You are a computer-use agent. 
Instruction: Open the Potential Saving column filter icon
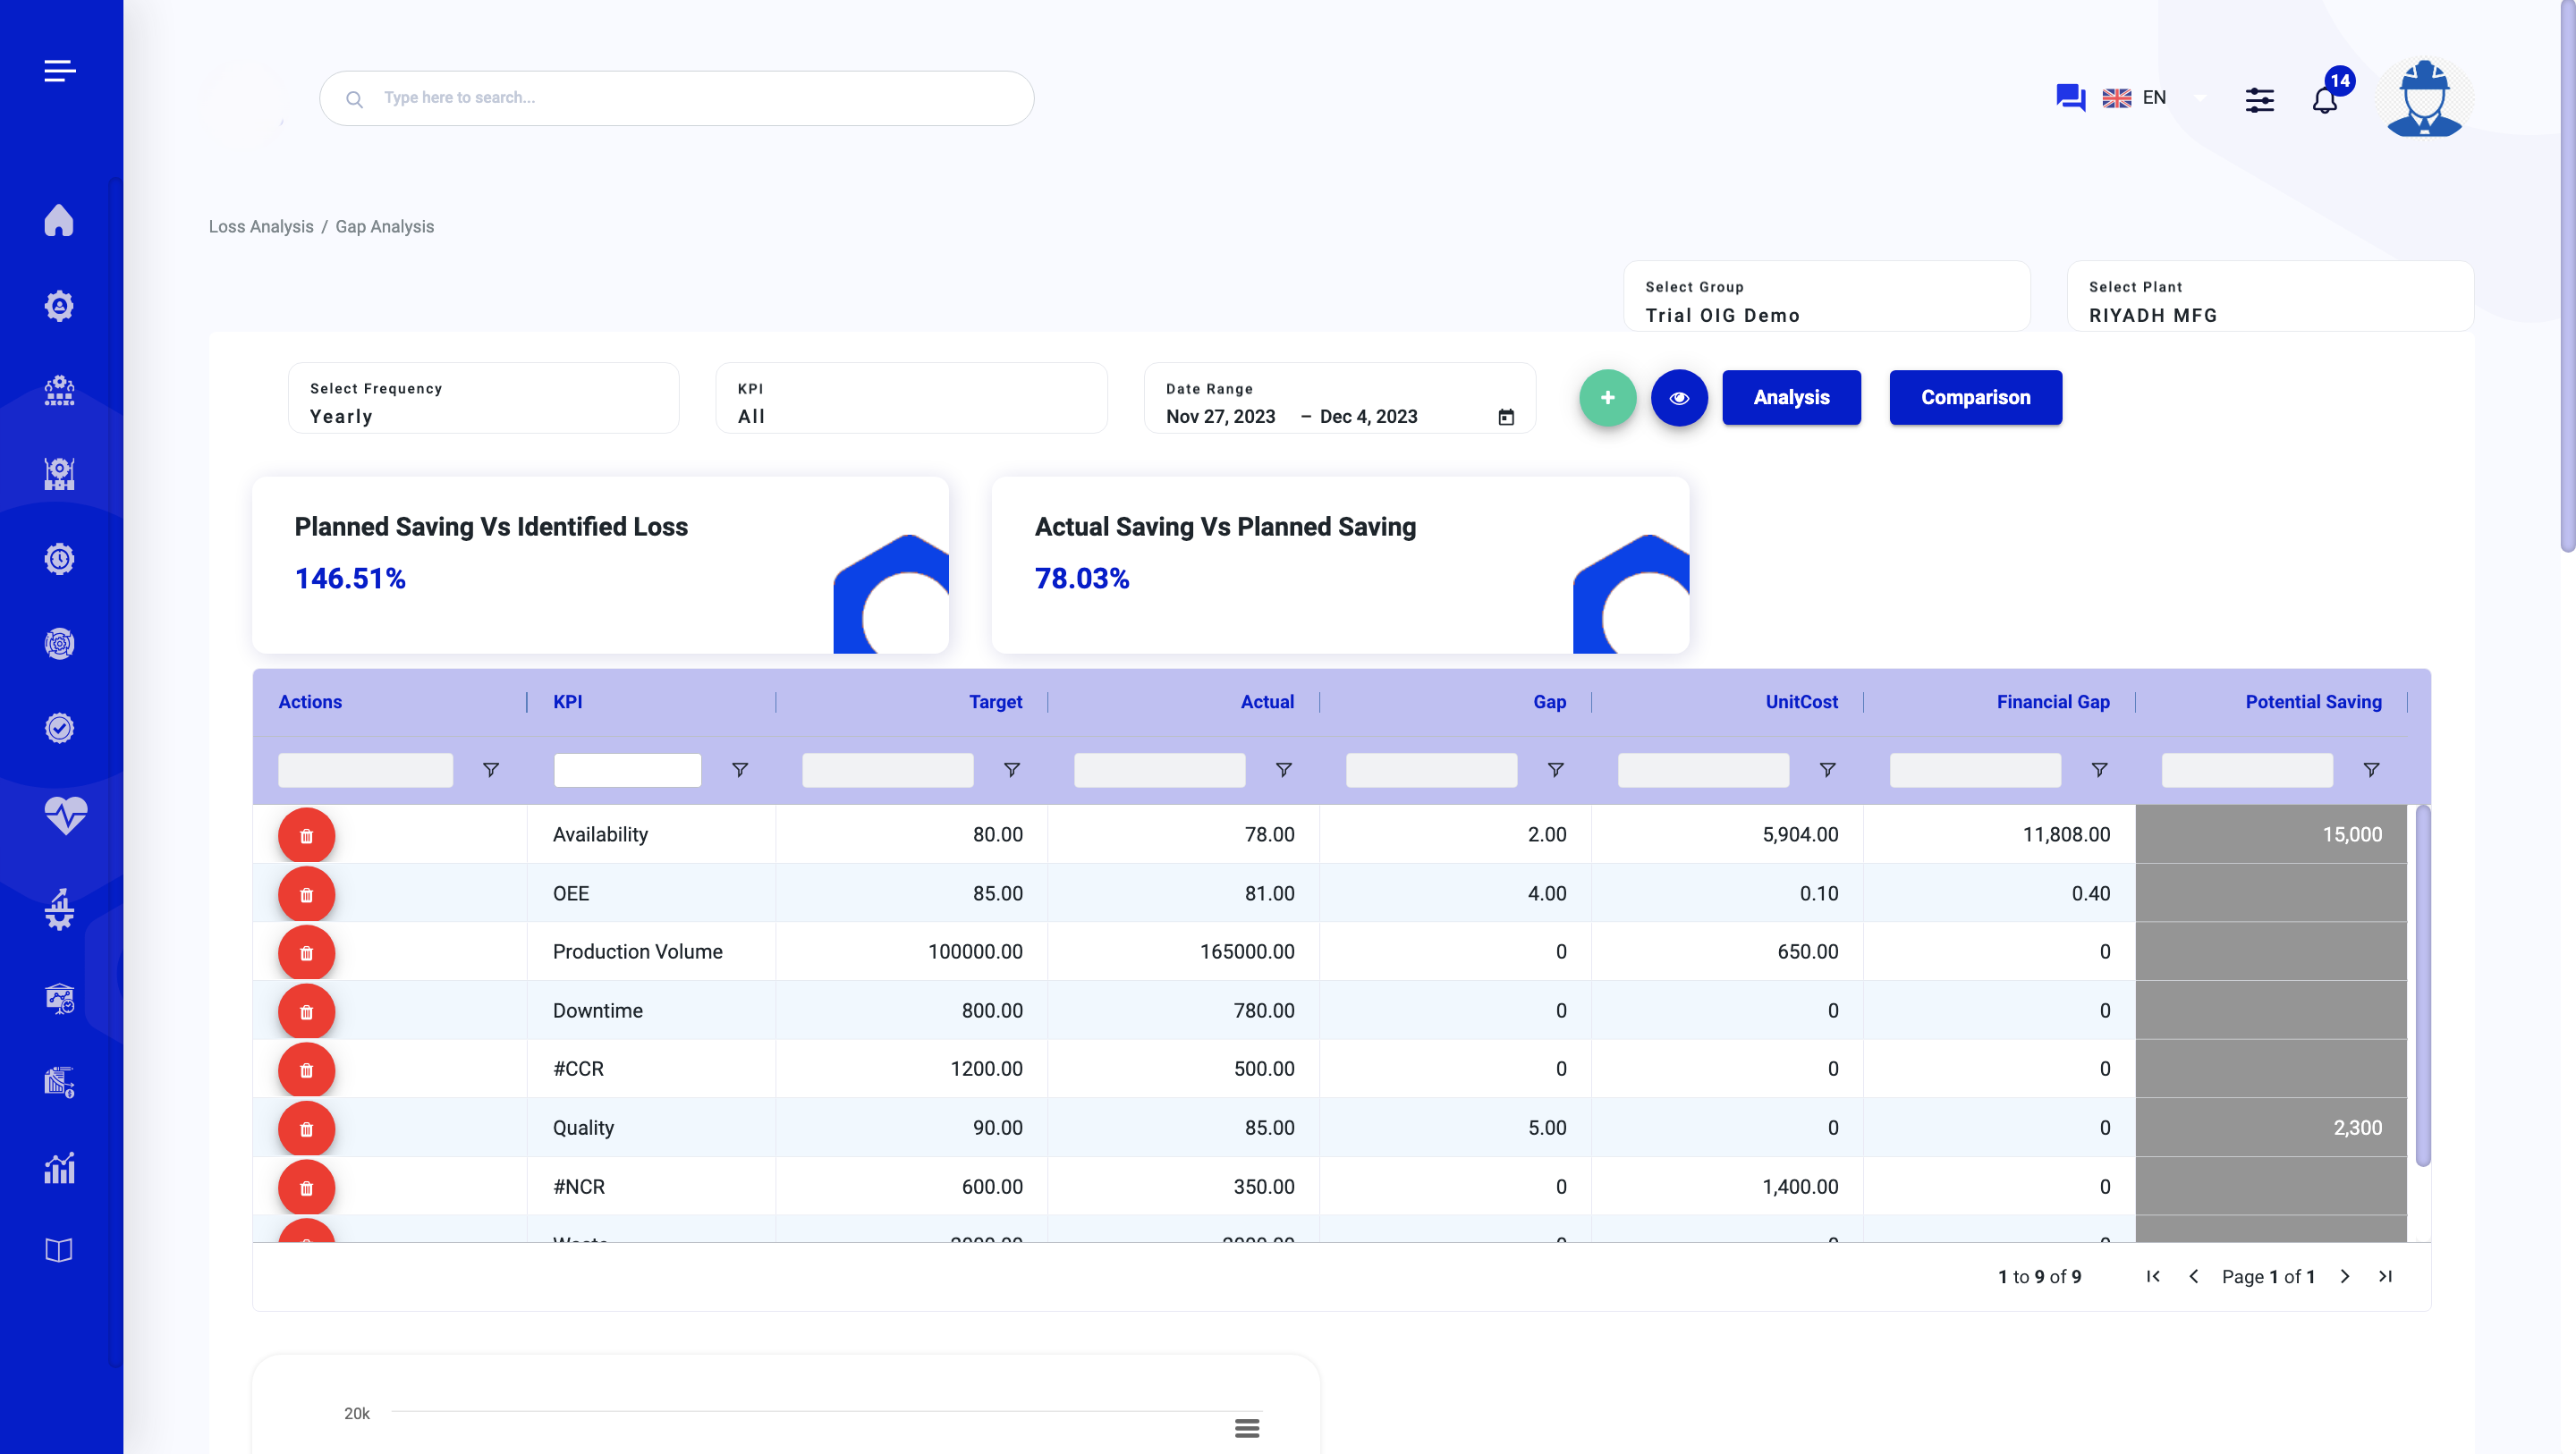2372,770
